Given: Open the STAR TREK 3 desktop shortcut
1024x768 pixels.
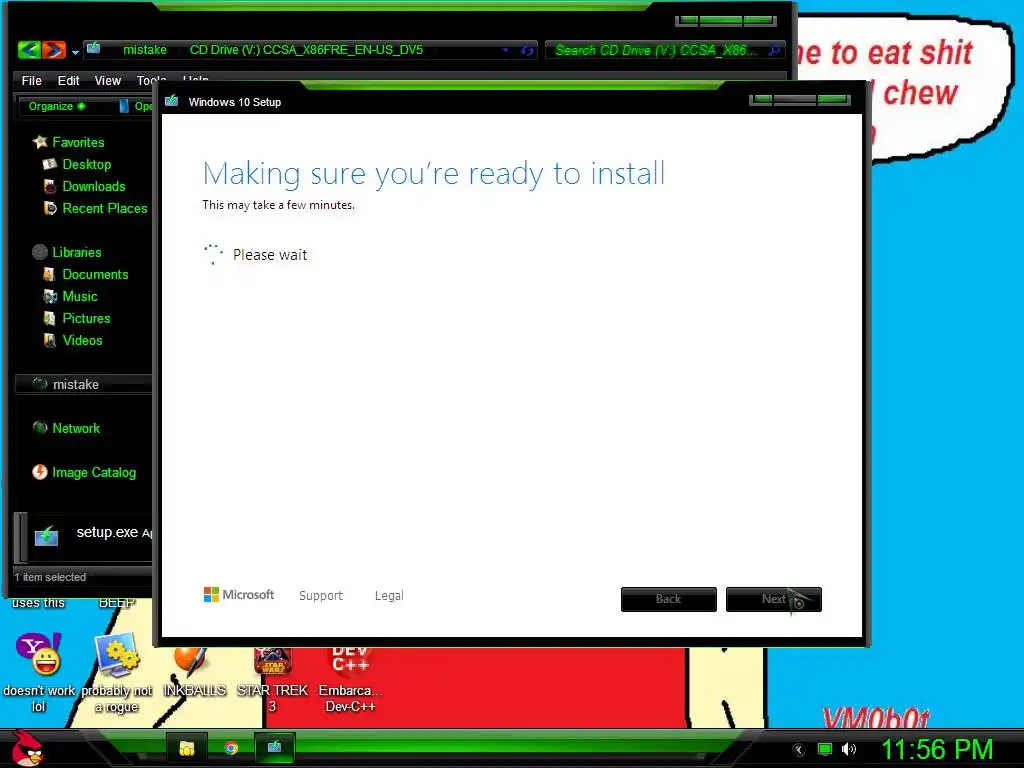Looking at the screenshot, I should pyautogui.click(x=272, y=680).
